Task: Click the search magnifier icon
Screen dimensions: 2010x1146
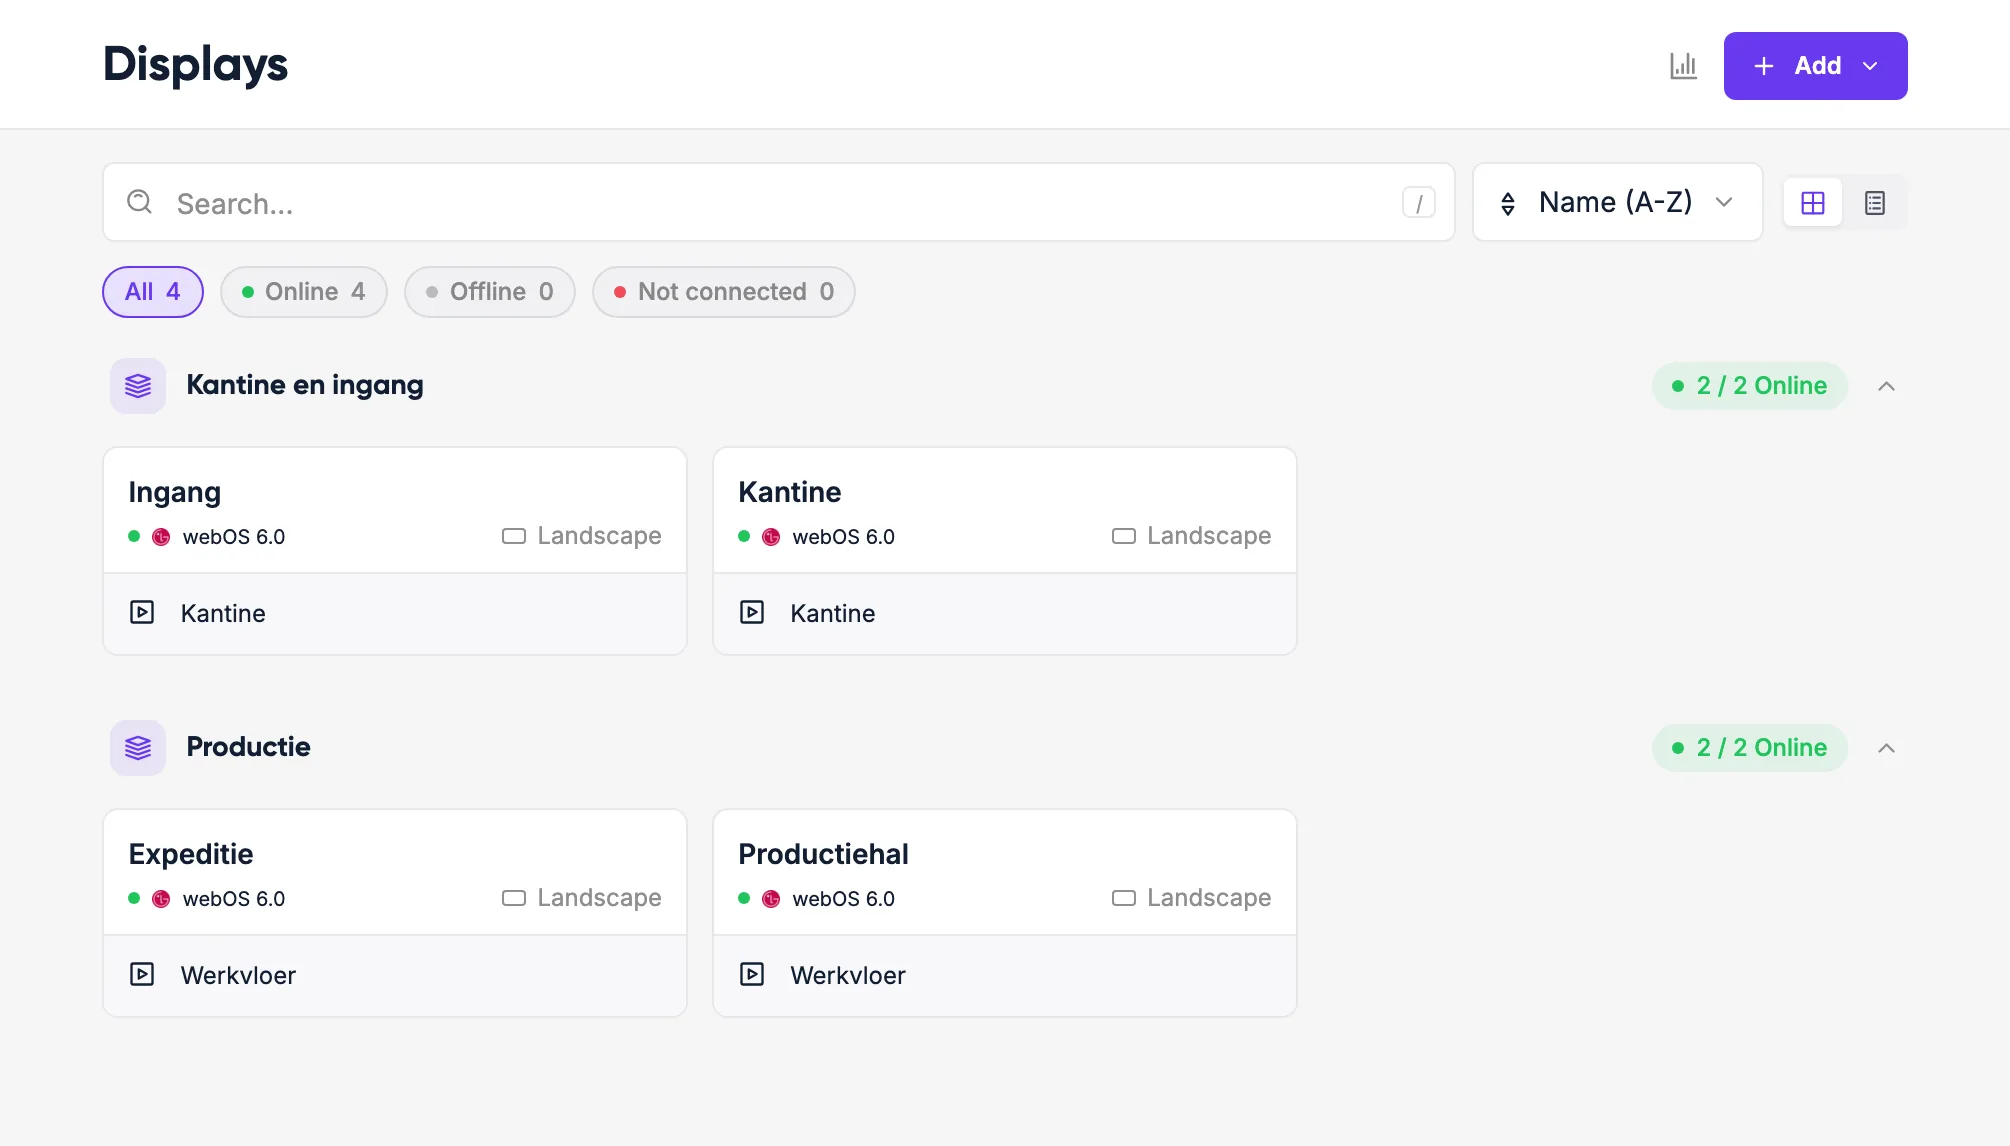Action: (x=139, y=202)
